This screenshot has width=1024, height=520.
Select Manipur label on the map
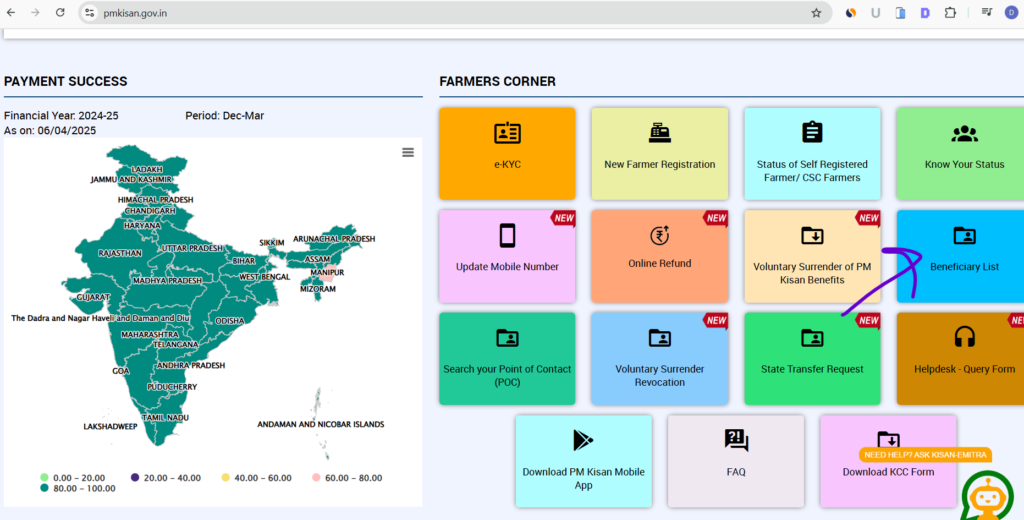[x=327, y=272]
